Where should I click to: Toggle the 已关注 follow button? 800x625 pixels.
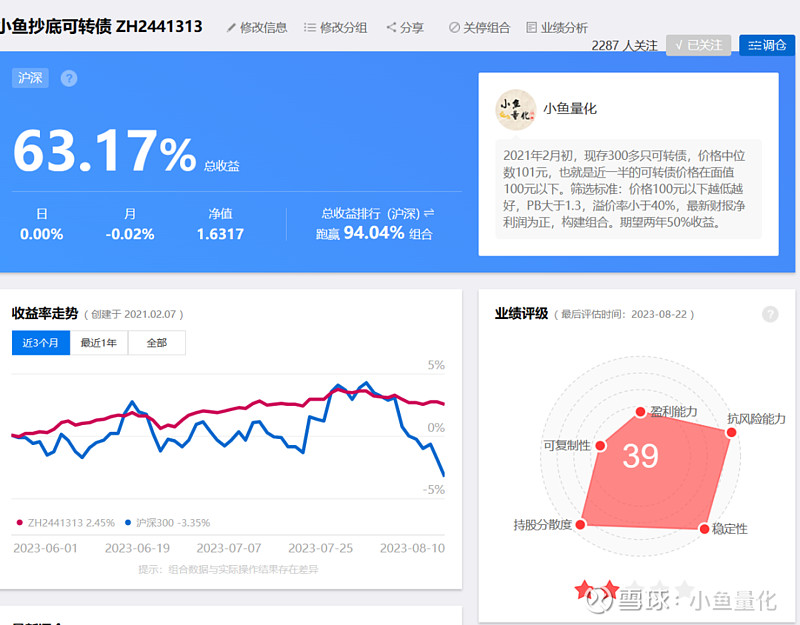coord(698,45)
